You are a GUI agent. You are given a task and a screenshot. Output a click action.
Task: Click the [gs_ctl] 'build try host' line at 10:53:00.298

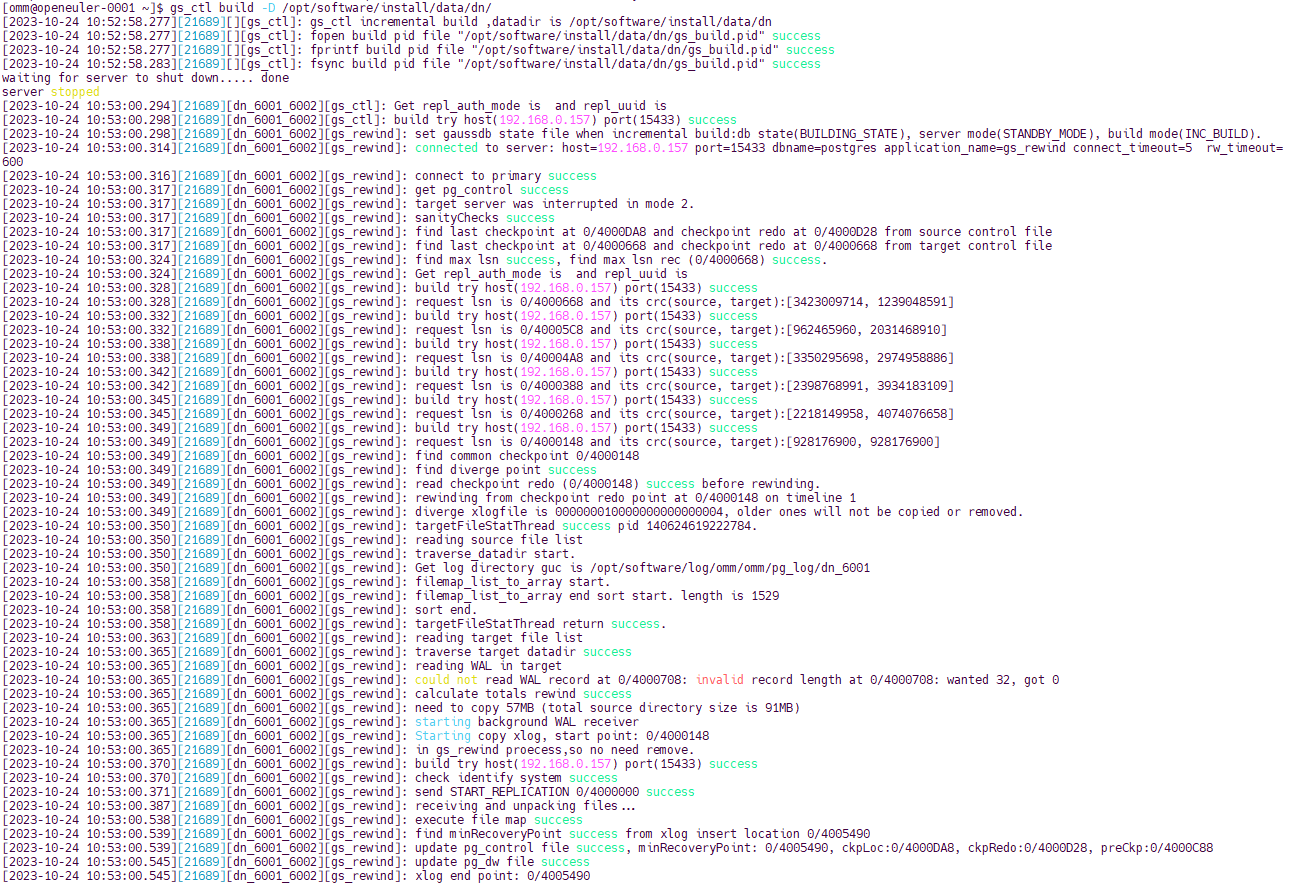coord(369,119)
